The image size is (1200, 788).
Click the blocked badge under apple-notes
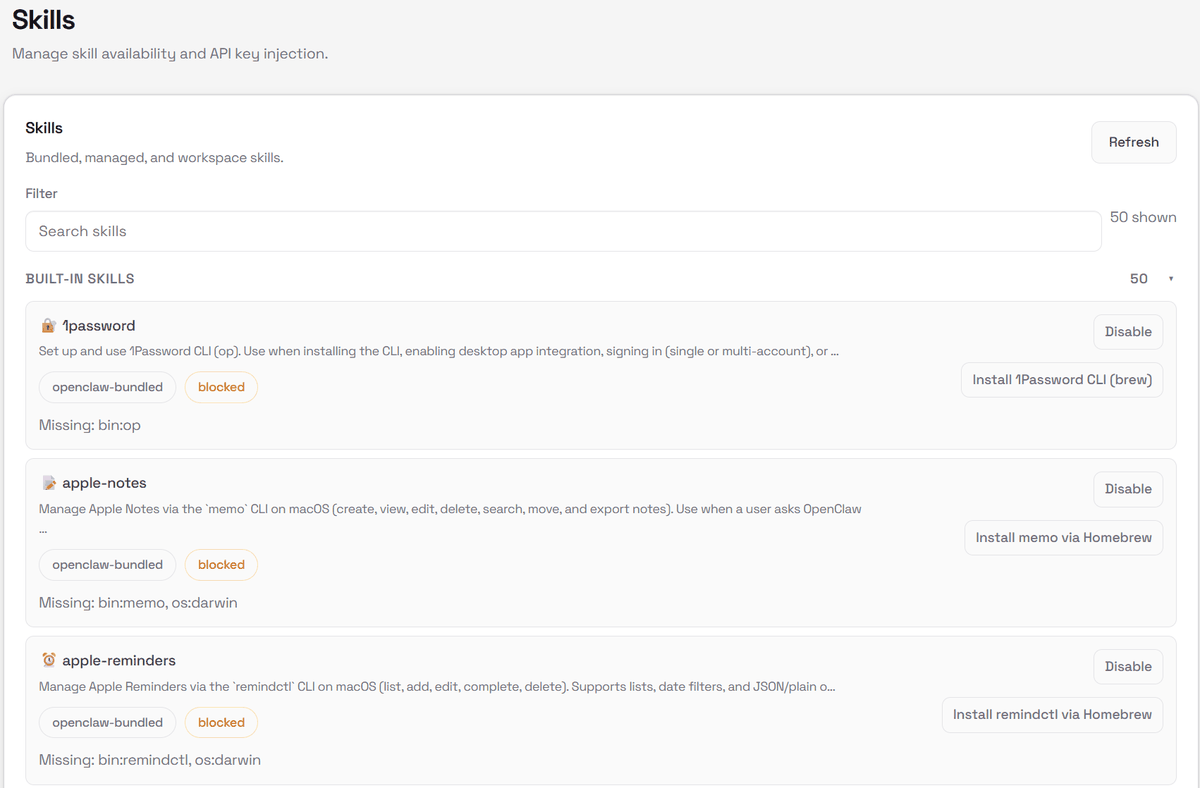point(221,565)
